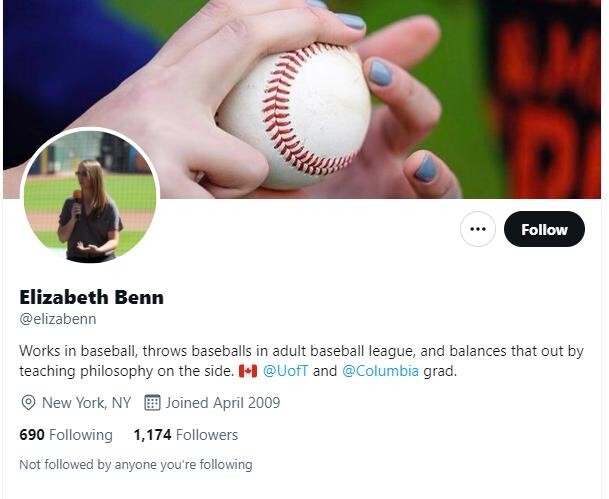Click the location pin icon
This screenshot has width=609, height=499.
point(28,403)
